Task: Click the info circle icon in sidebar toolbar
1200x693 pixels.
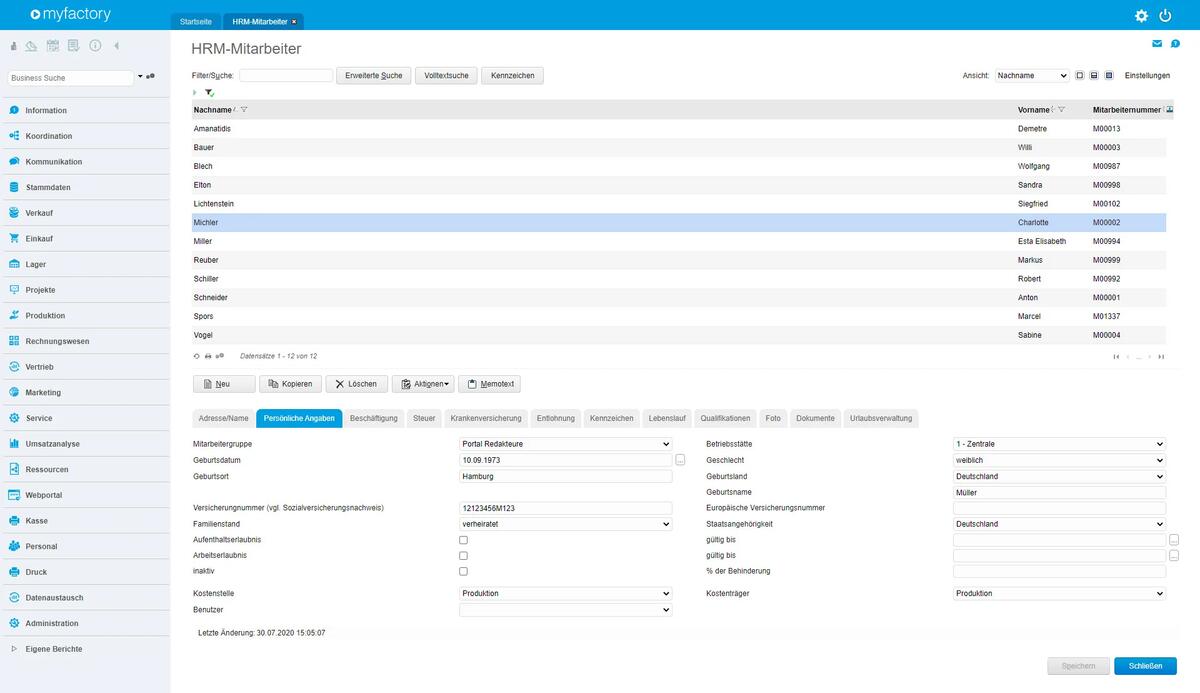Action: (x=95, y=46)
